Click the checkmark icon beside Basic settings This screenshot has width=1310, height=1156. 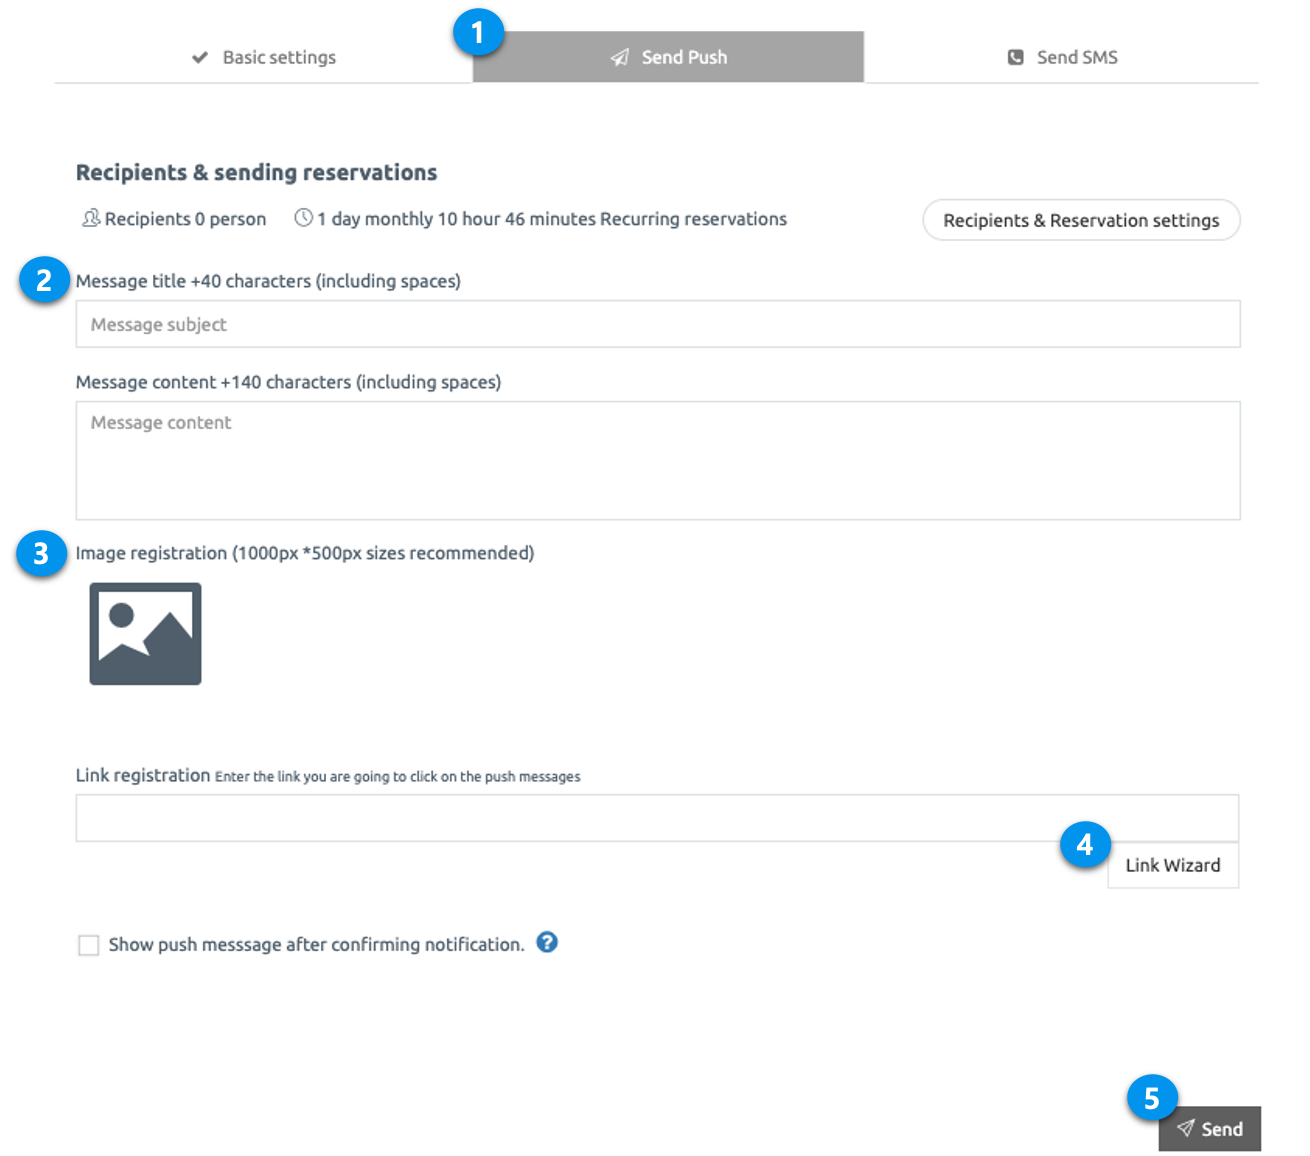(200, 58)
